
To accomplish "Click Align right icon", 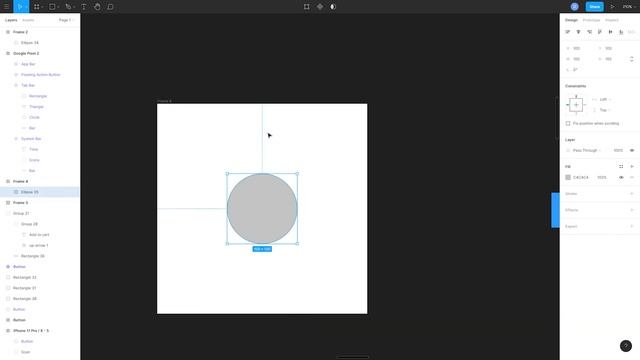I will click(x=589, y=32).
